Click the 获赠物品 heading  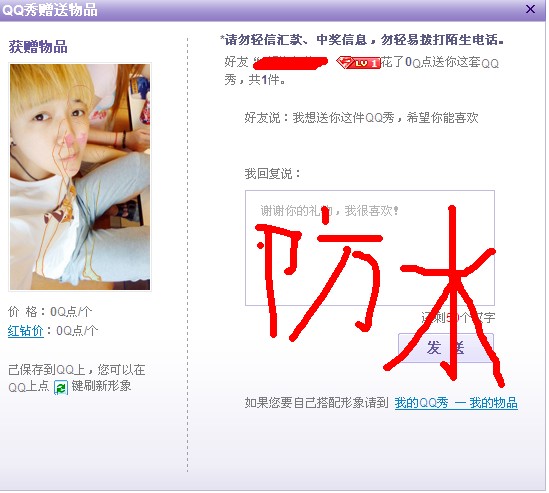[x=38, y=47]
